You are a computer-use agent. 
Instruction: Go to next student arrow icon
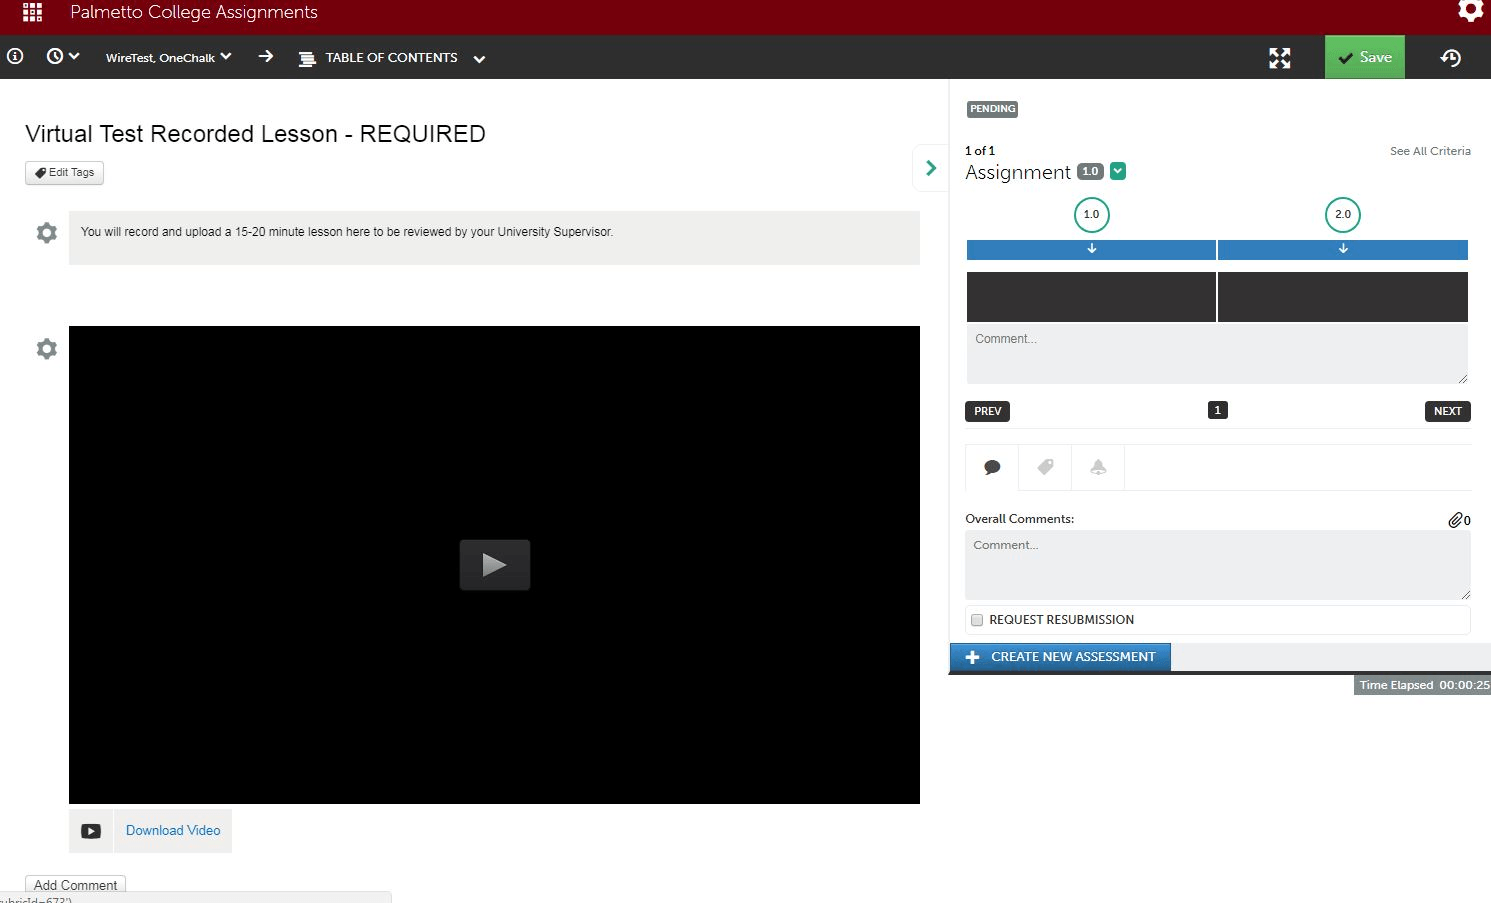coord(265,57)
